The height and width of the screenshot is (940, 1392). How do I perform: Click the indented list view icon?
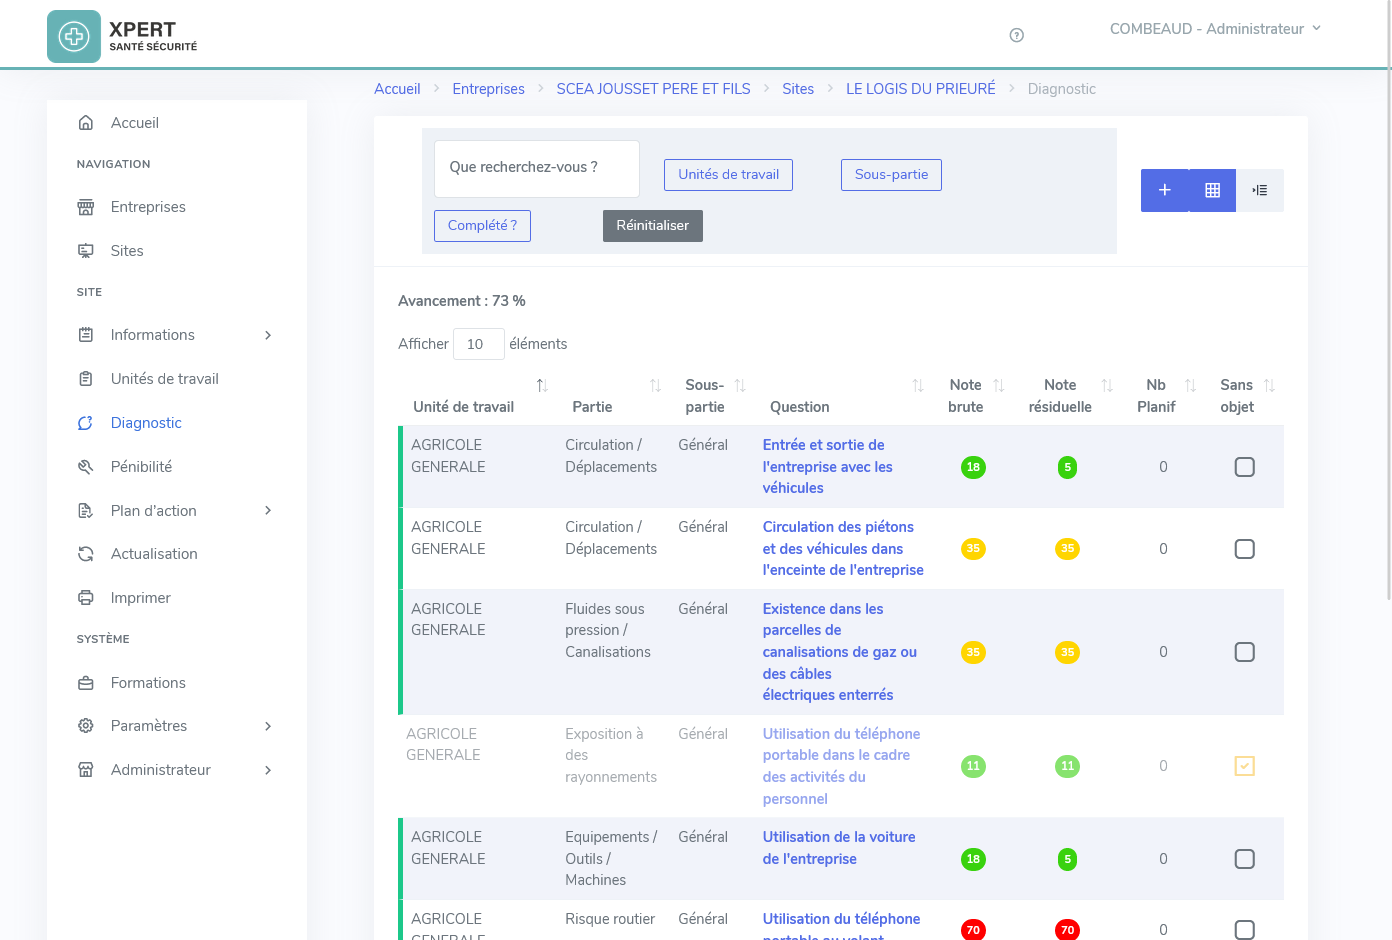coord(1259,190)
